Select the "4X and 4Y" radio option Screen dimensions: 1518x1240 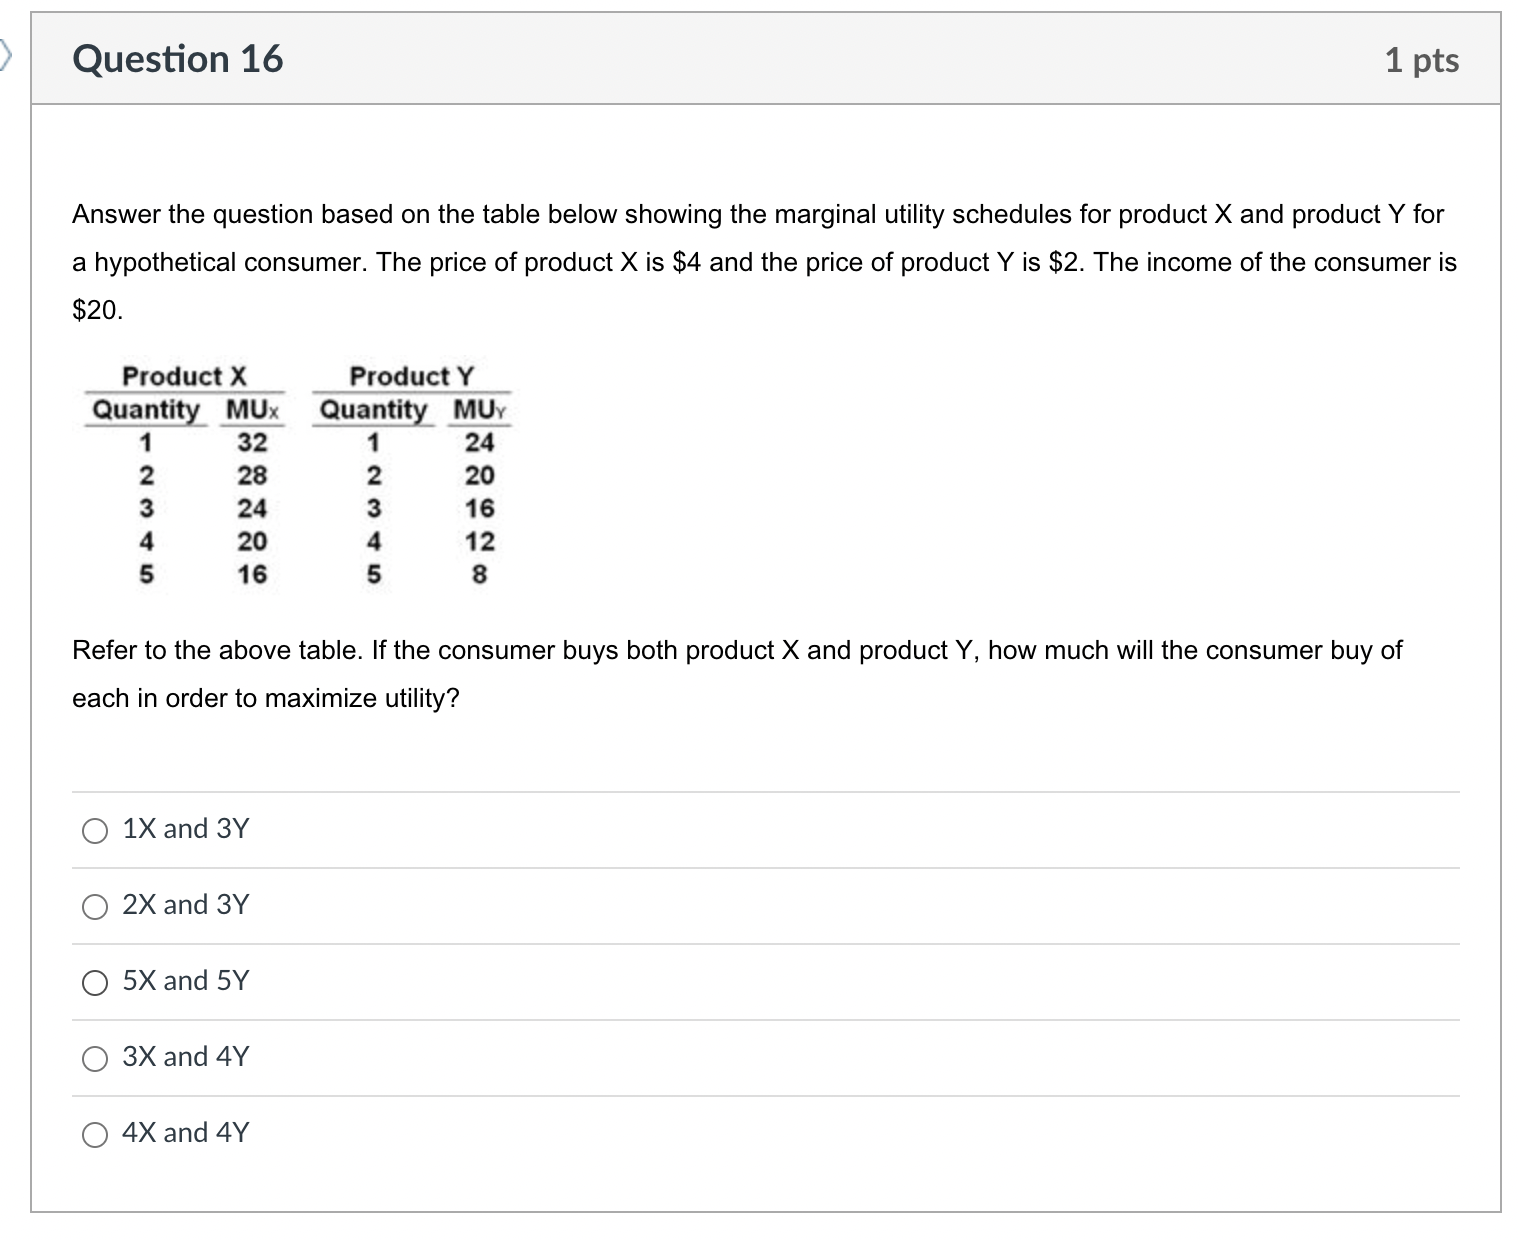(96, 1134)
